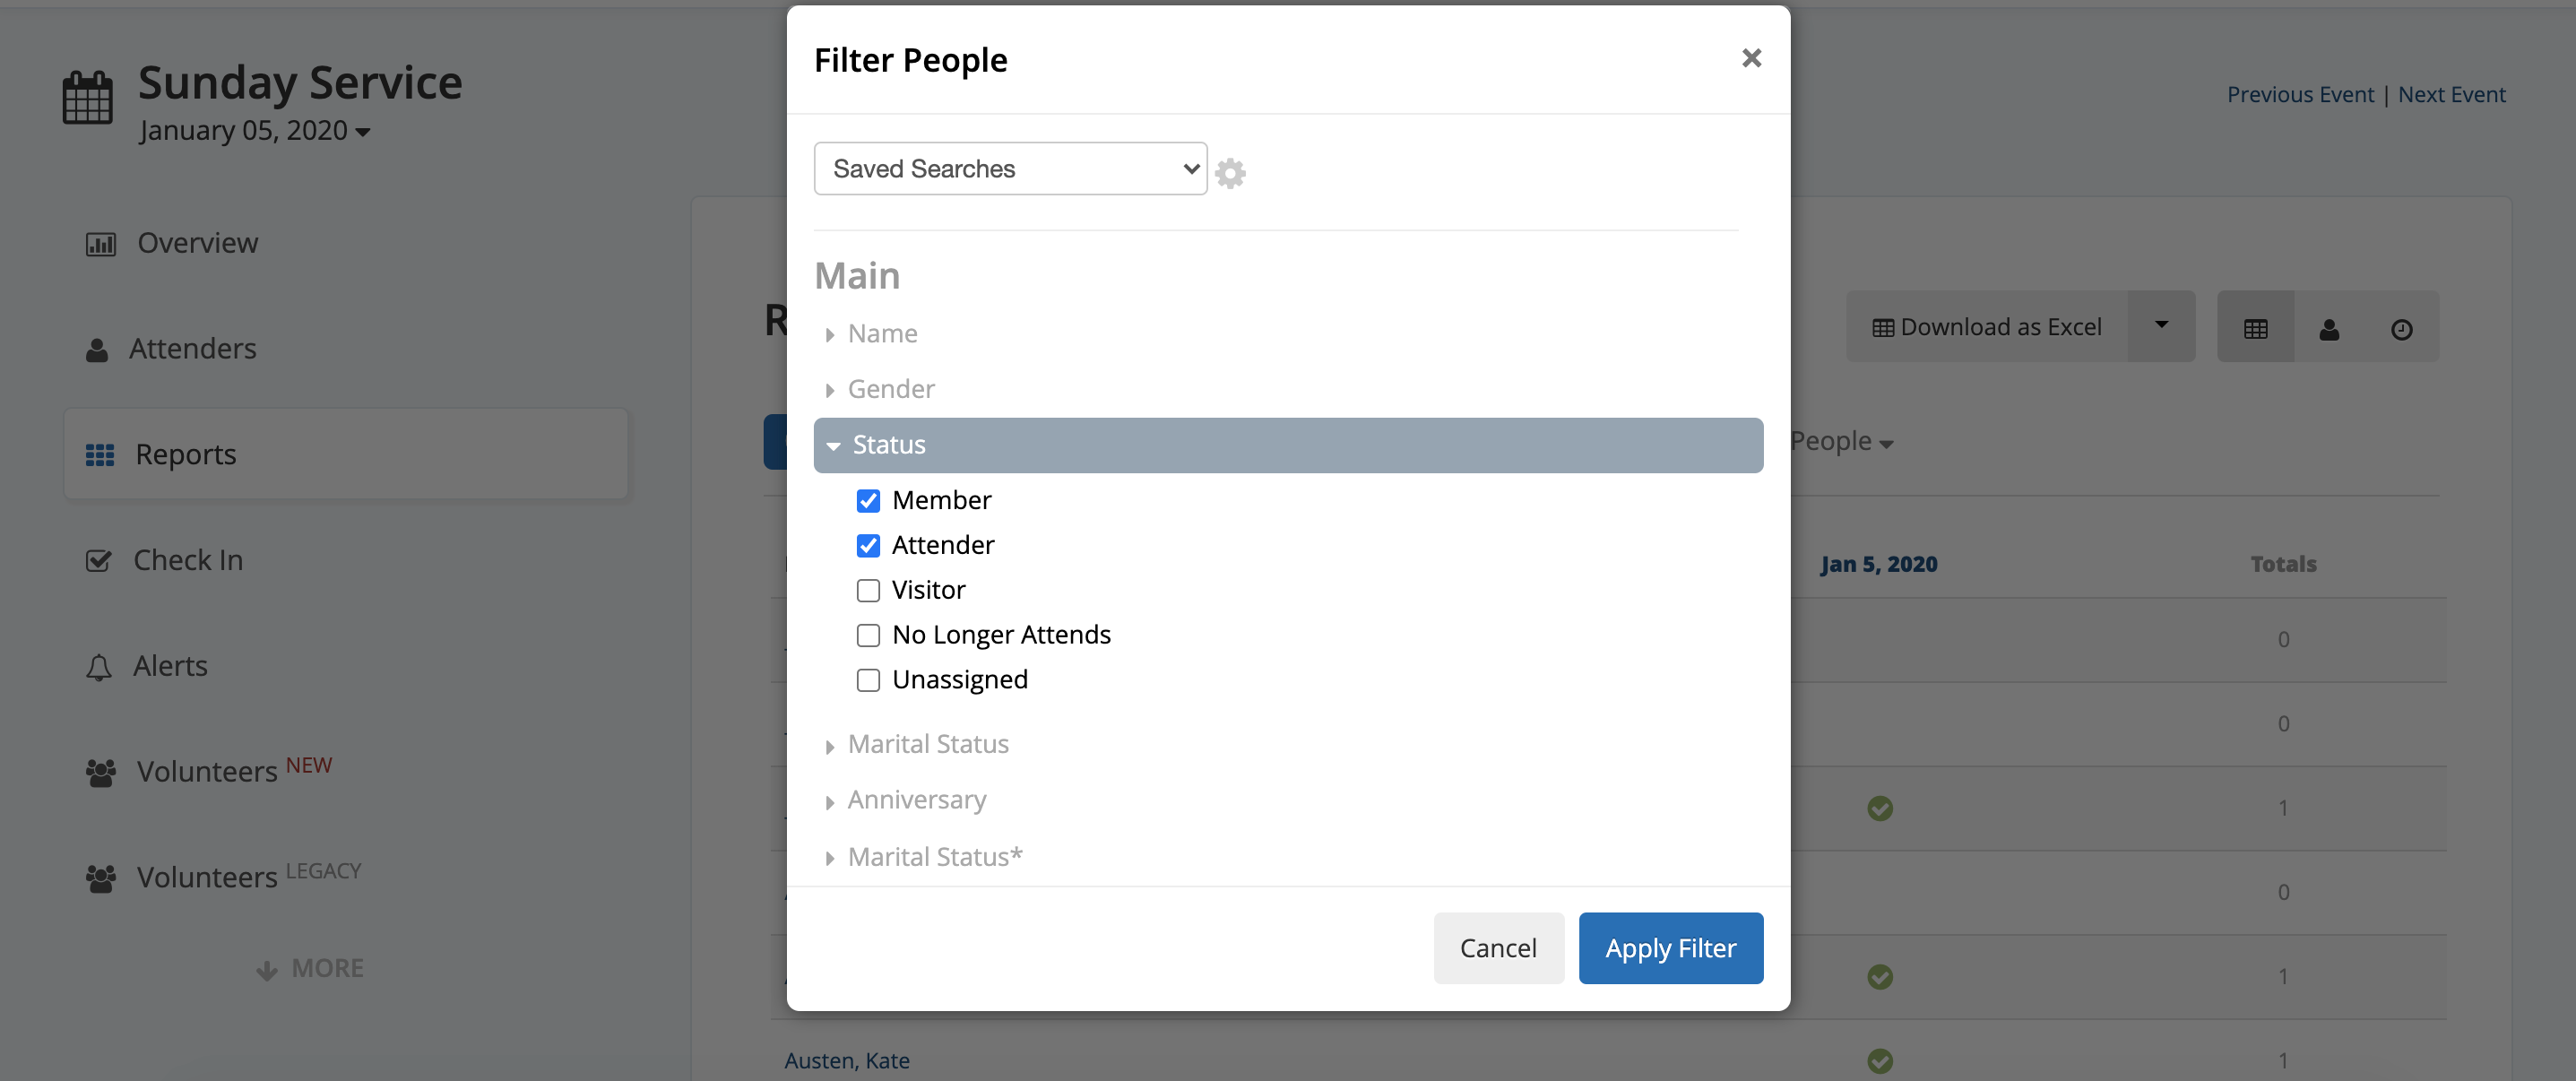
Task: Open the saved searches settings gear
Action: (1230, 173)
